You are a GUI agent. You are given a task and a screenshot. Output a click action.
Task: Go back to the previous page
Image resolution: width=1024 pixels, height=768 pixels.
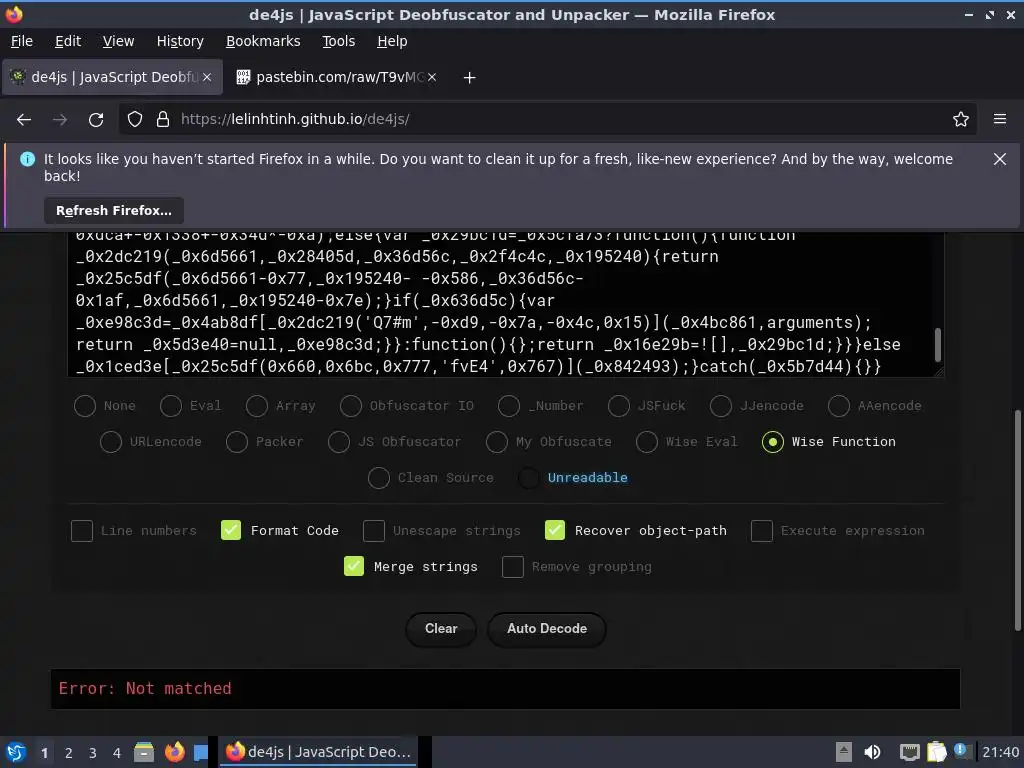click(24, 120)
